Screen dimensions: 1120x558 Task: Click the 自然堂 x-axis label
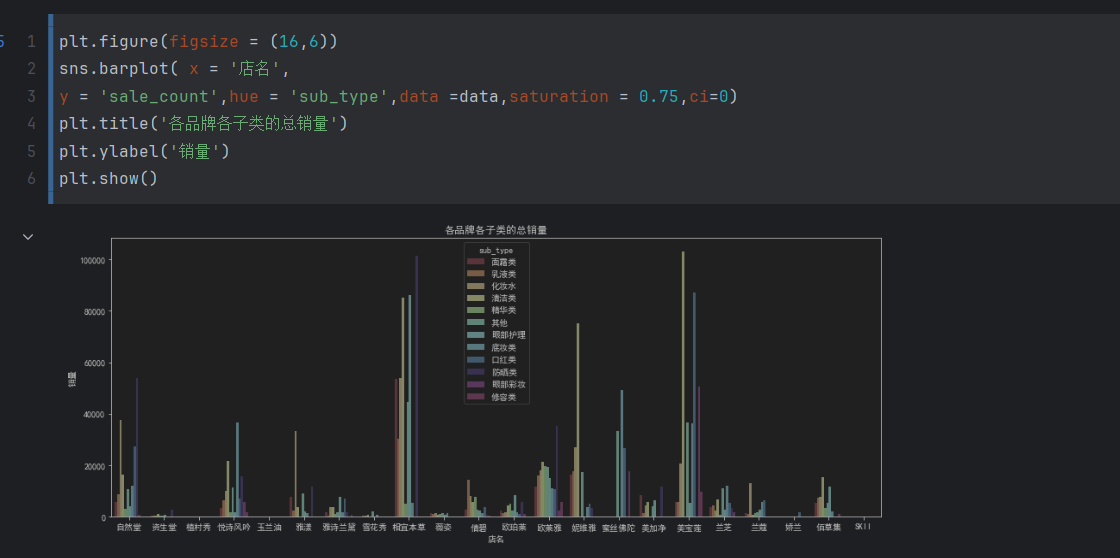[x=129, y=527]
